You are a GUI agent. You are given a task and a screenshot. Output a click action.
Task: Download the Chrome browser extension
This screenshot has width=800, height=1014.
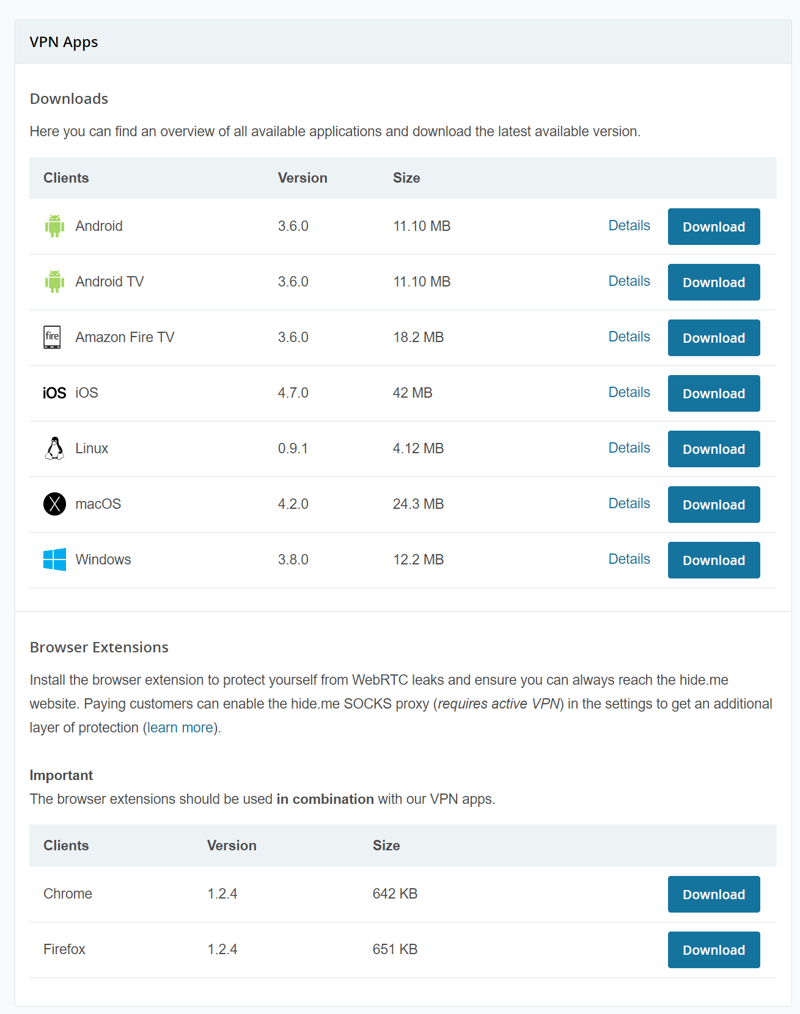point(713,894)
